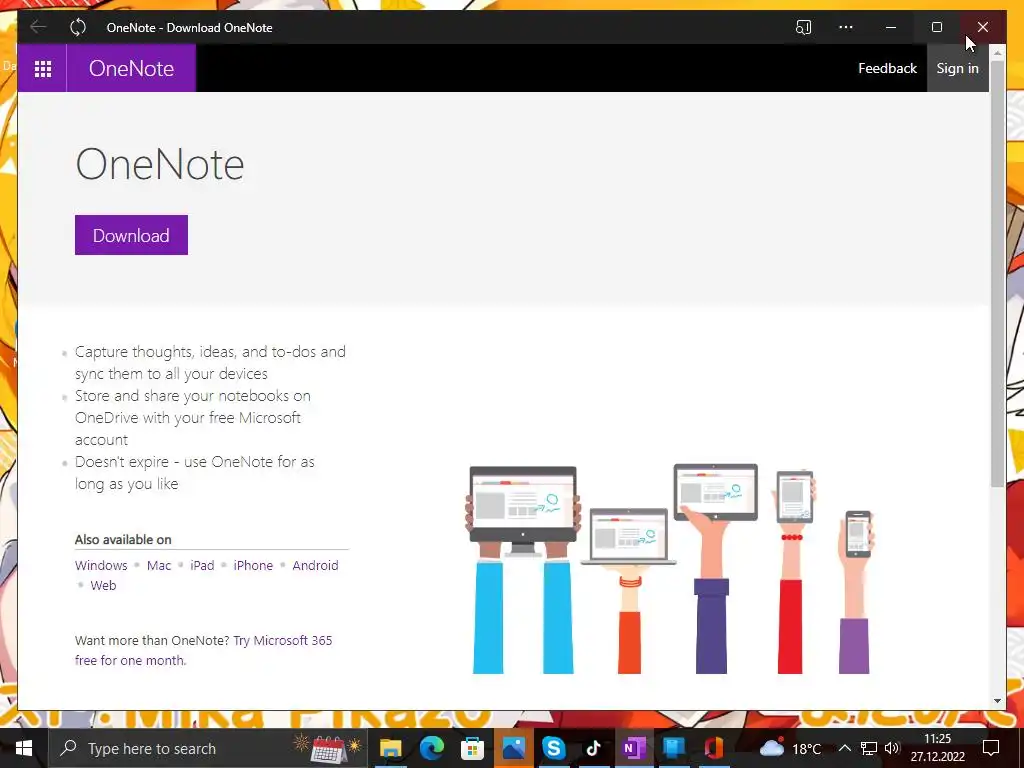Click the calendar fireworks search highlight icon

click(327, 748)
